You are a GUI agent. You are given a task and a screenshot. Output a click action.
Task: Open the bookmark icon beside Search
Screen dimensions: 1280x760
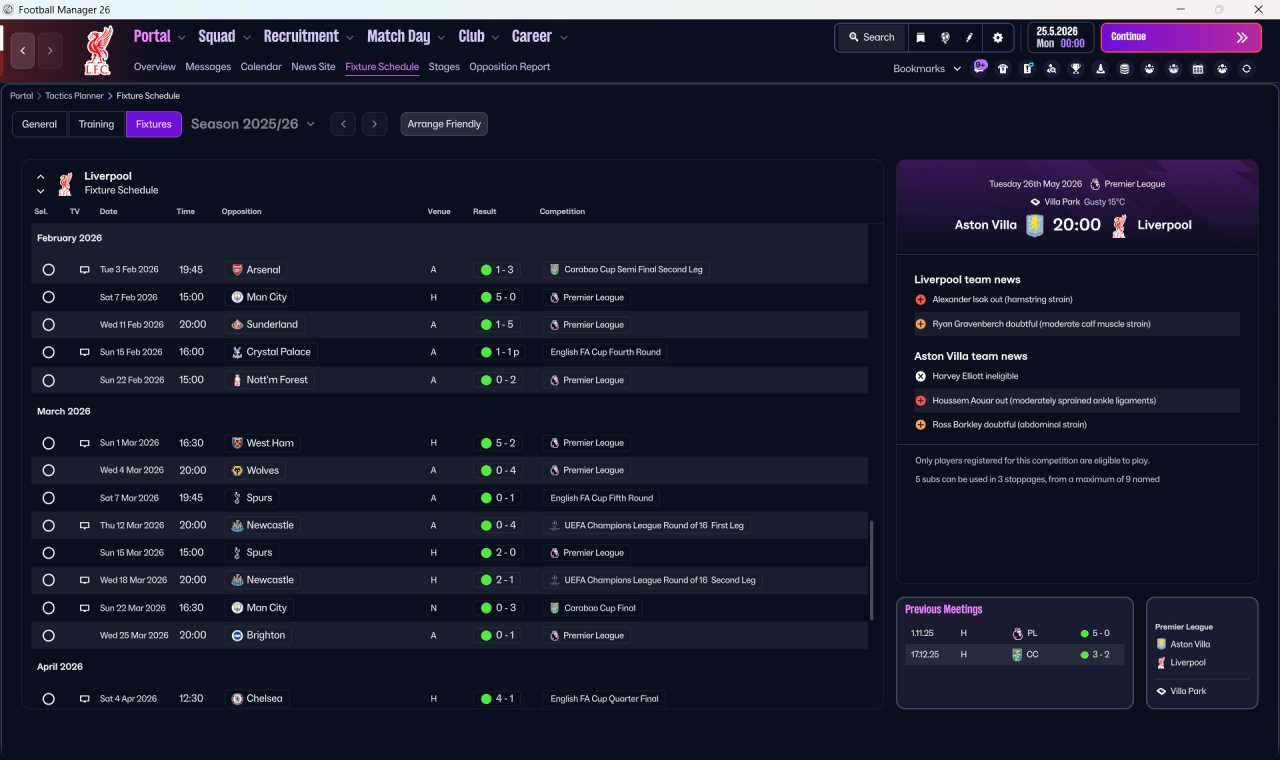920,37
